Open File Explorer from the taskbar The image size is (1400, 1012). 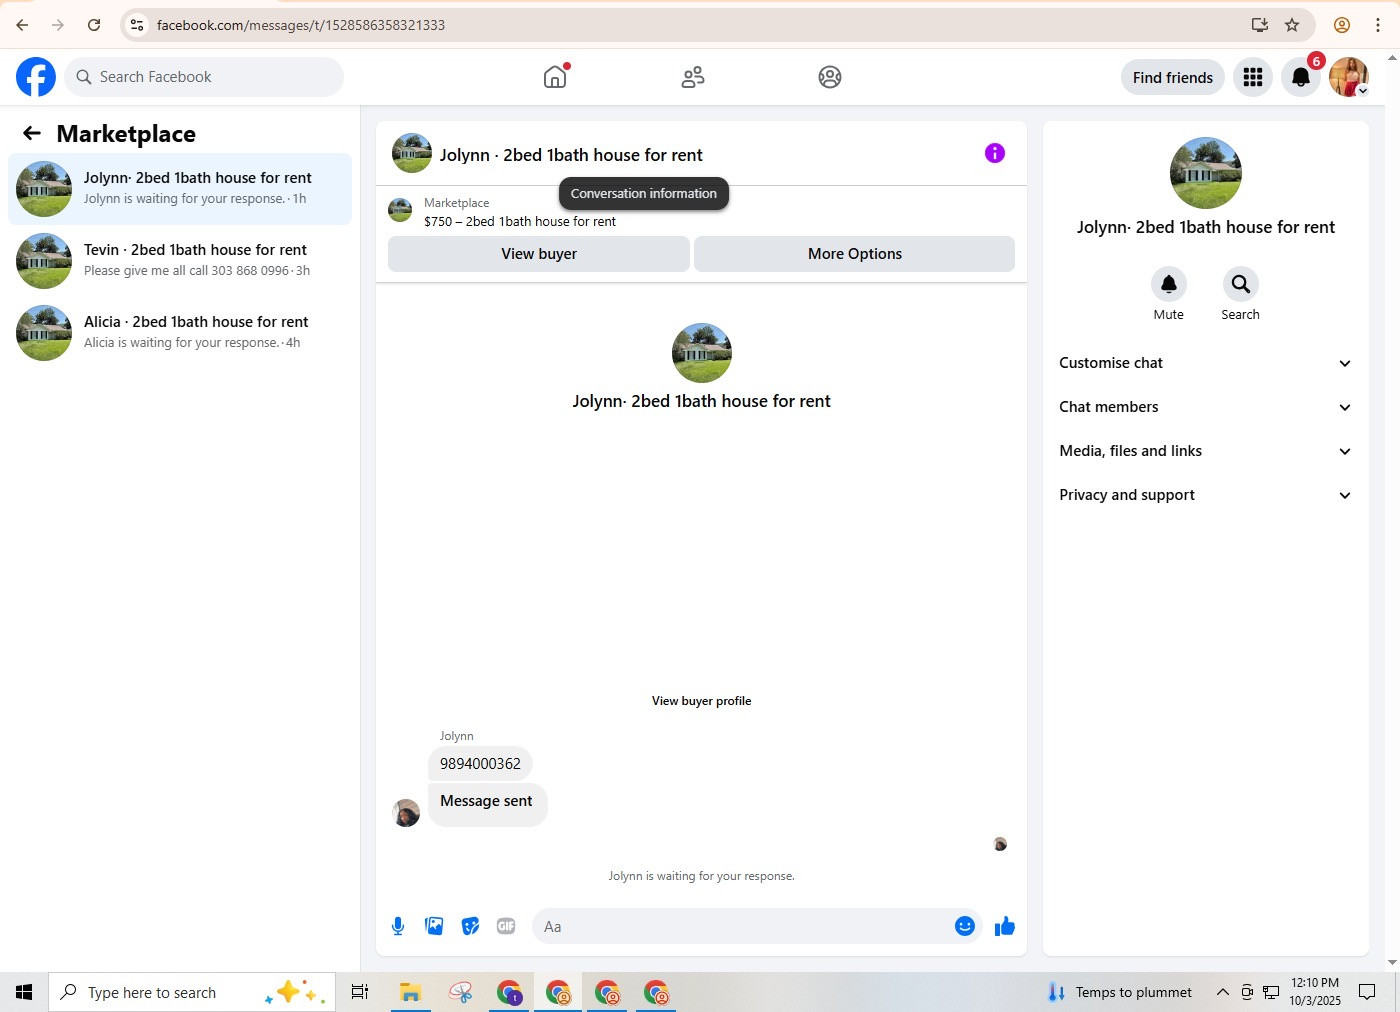[410, 992]
